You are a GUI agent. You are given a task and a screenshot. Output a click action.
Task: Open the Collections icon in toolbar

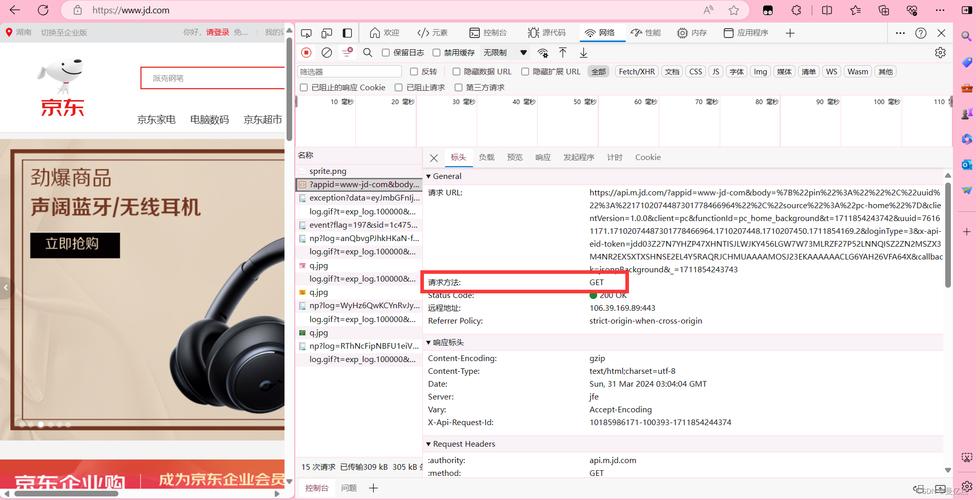[x=884, y=10]
